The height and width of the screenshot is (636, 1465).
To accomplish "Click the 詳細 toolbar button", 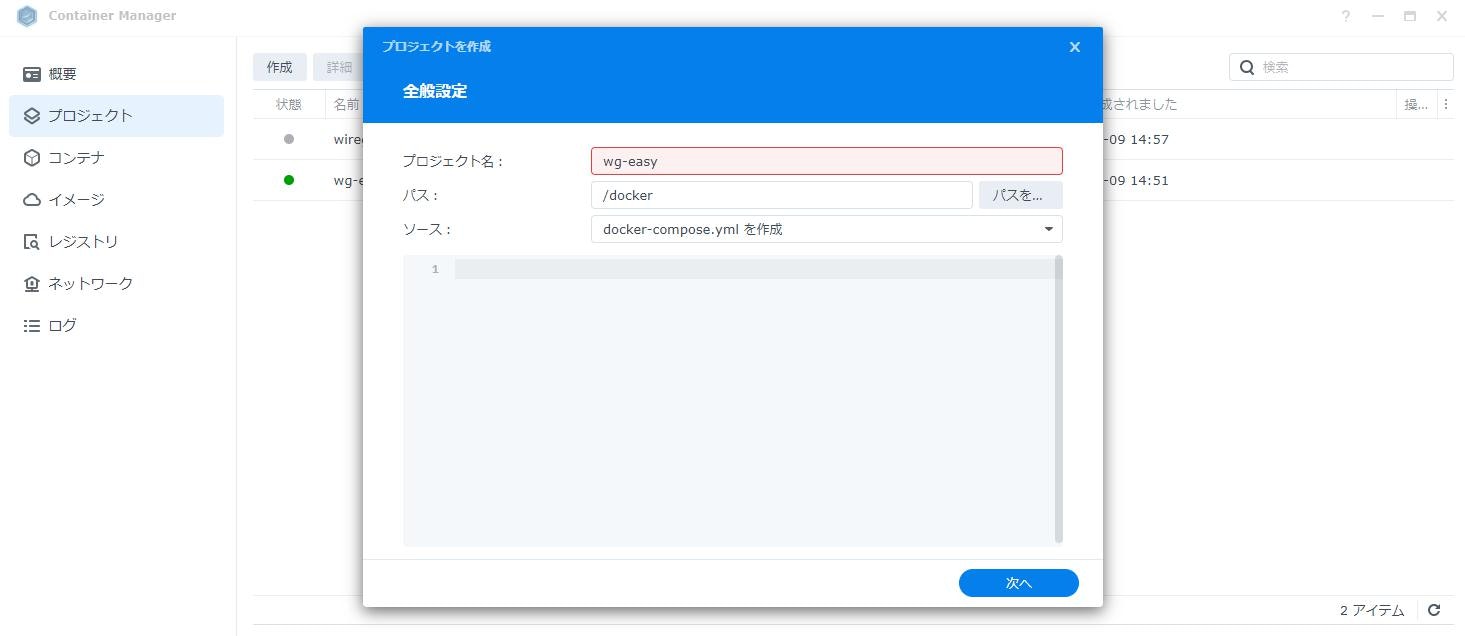I will point(338,67).
